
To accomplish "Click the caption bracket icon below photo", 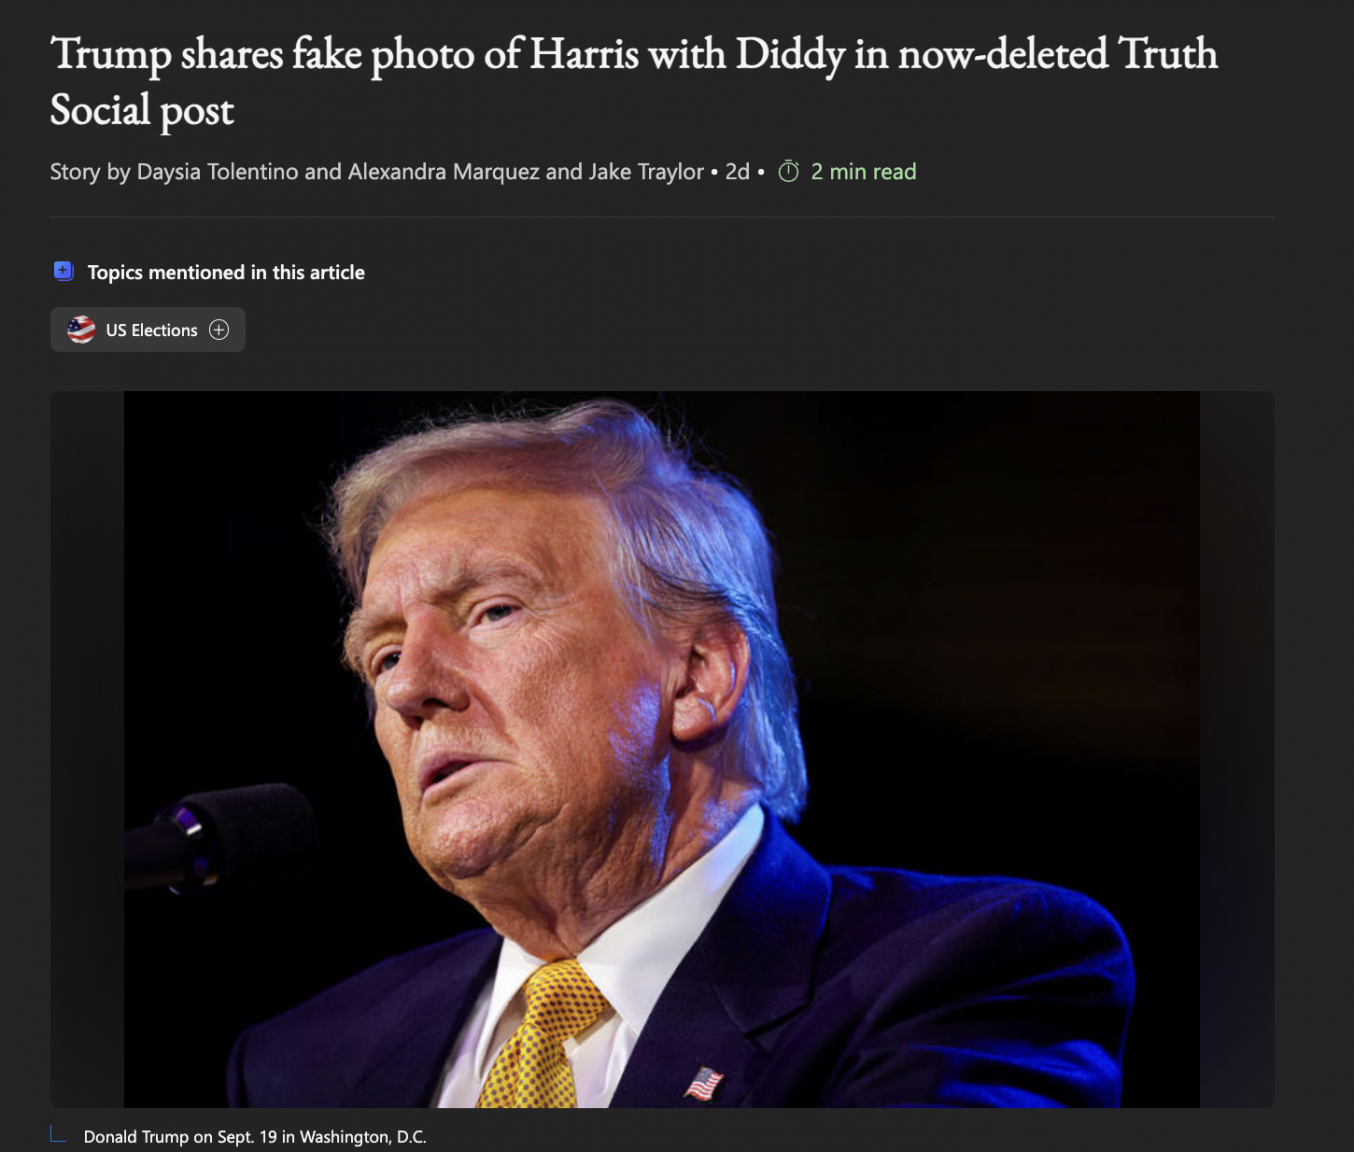I will tap(58, 1134).
